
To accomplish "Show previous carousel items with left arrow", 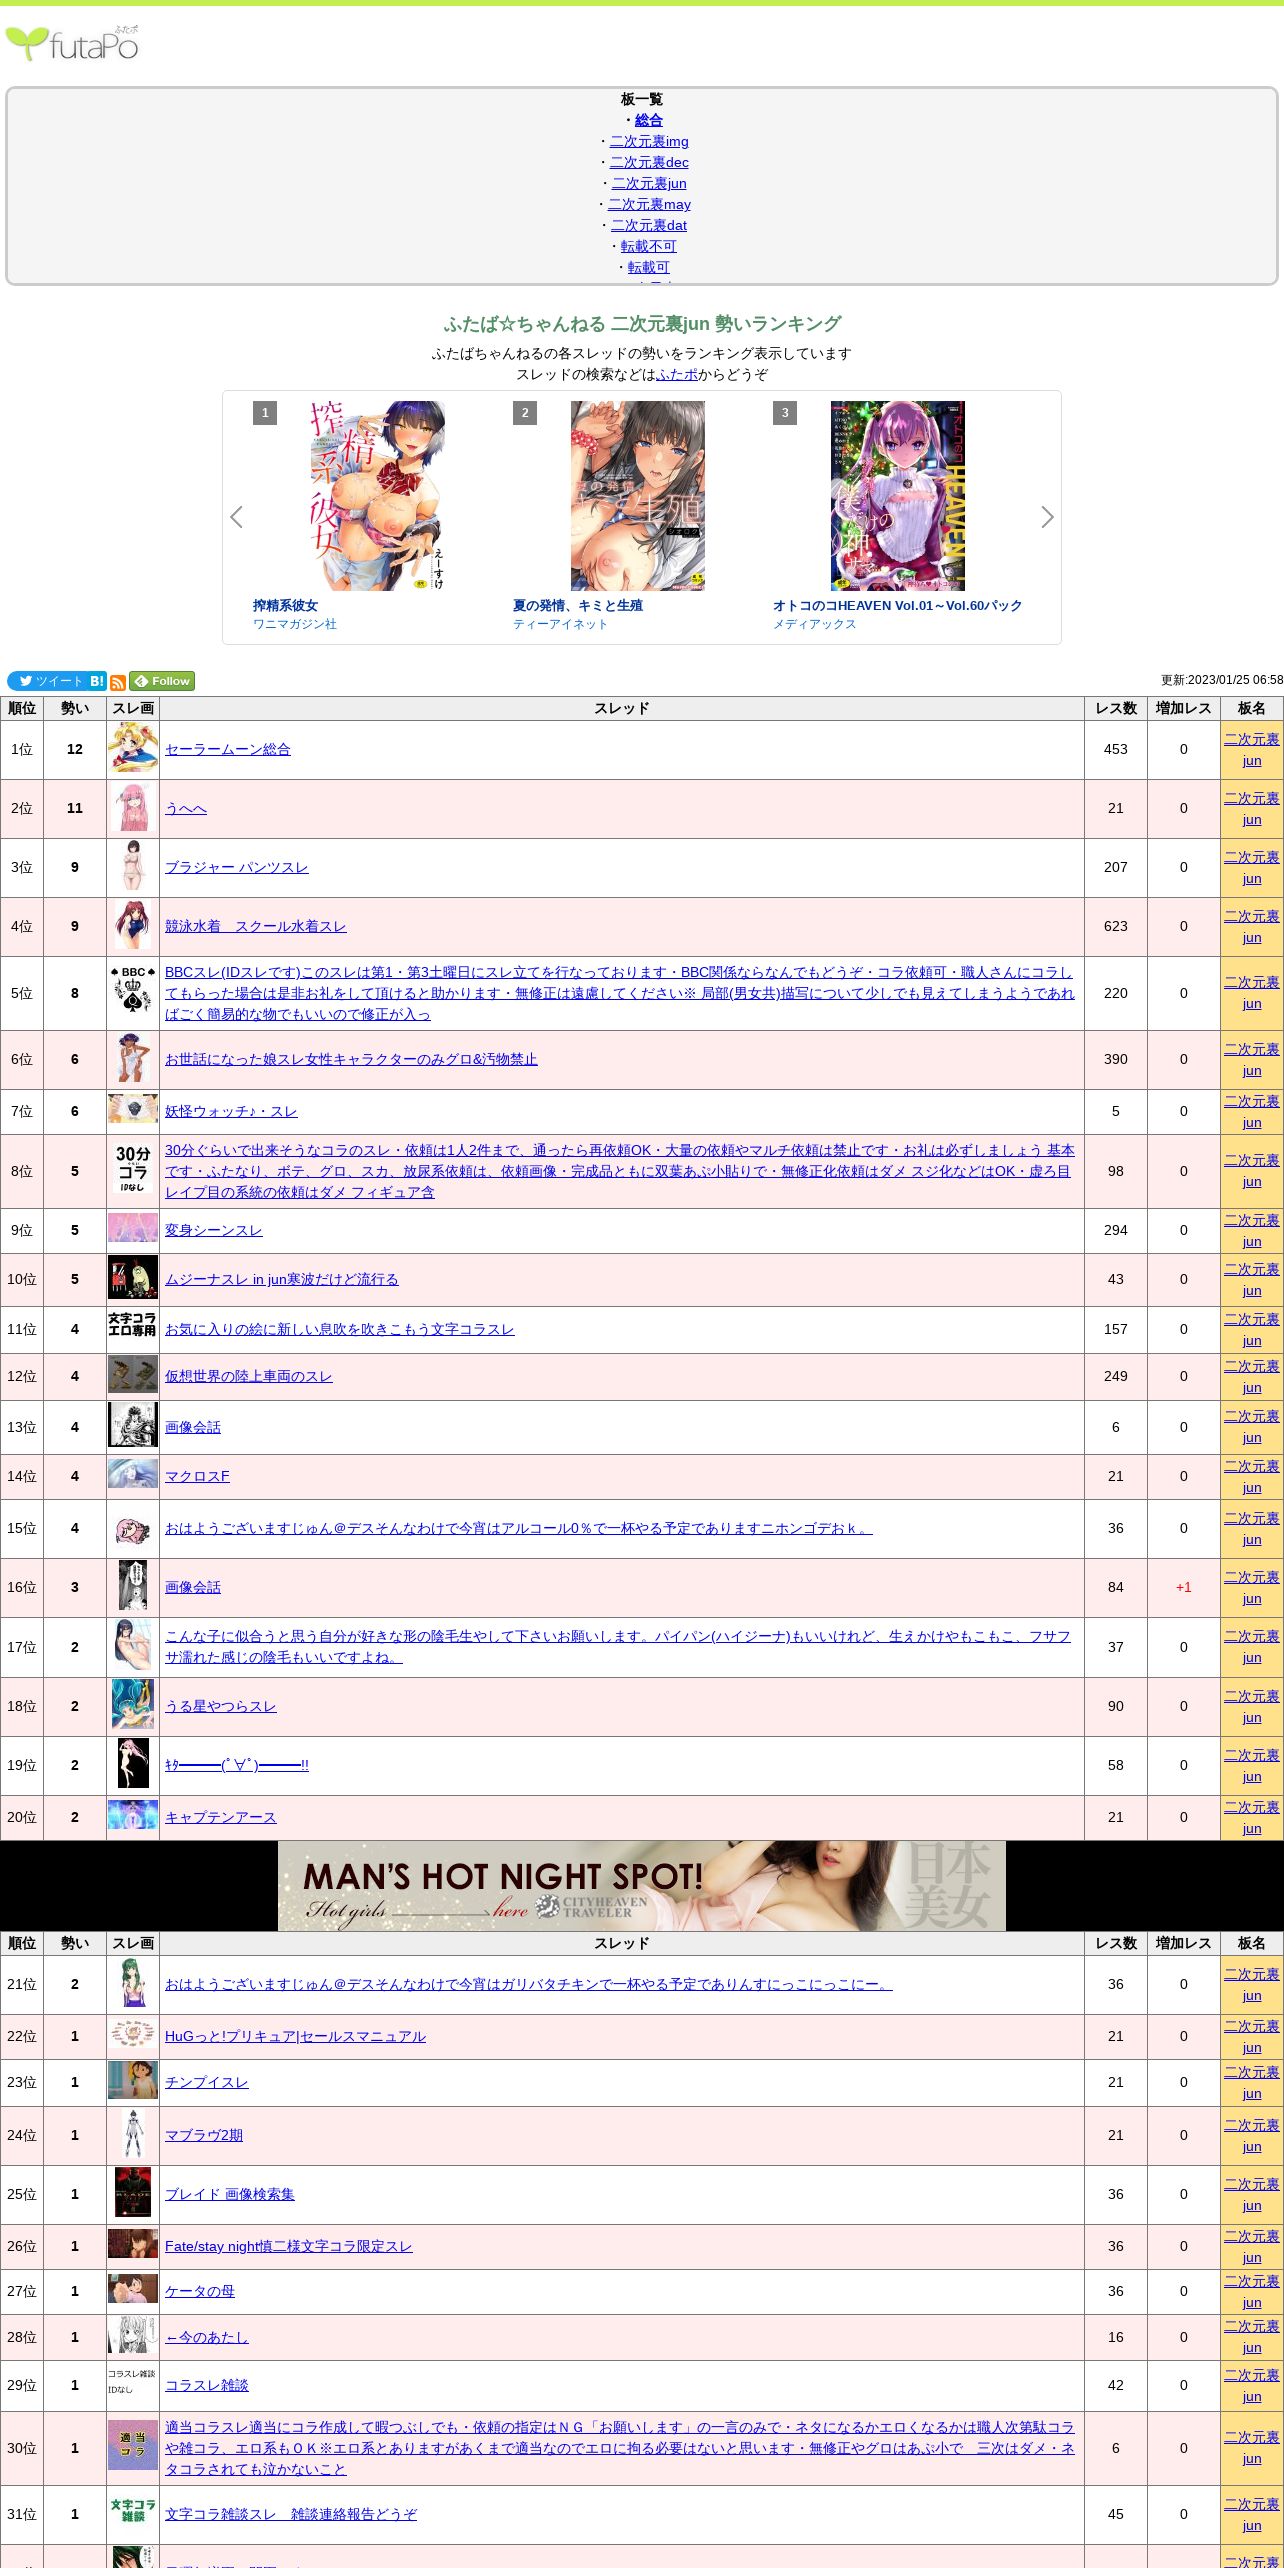I will click(237, 517).
